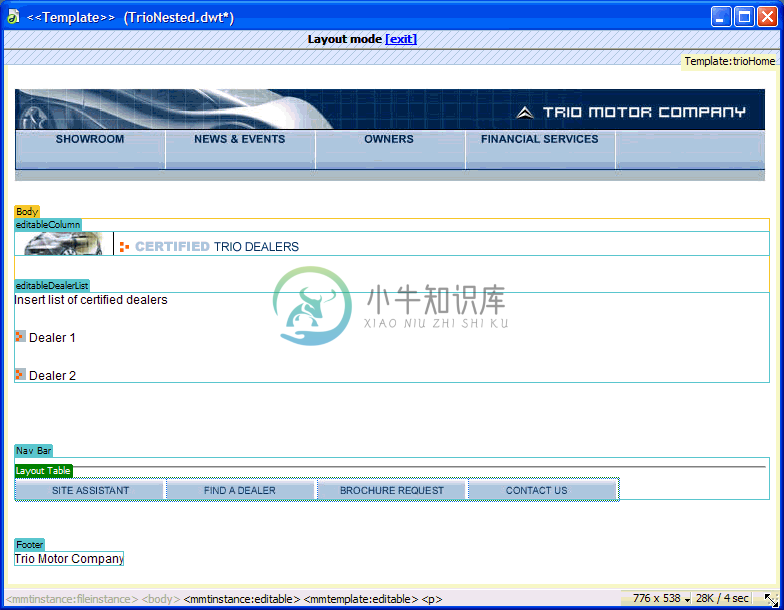Click the Trio Motor Company footer text

pyautogui.click(x=69, y=558)
